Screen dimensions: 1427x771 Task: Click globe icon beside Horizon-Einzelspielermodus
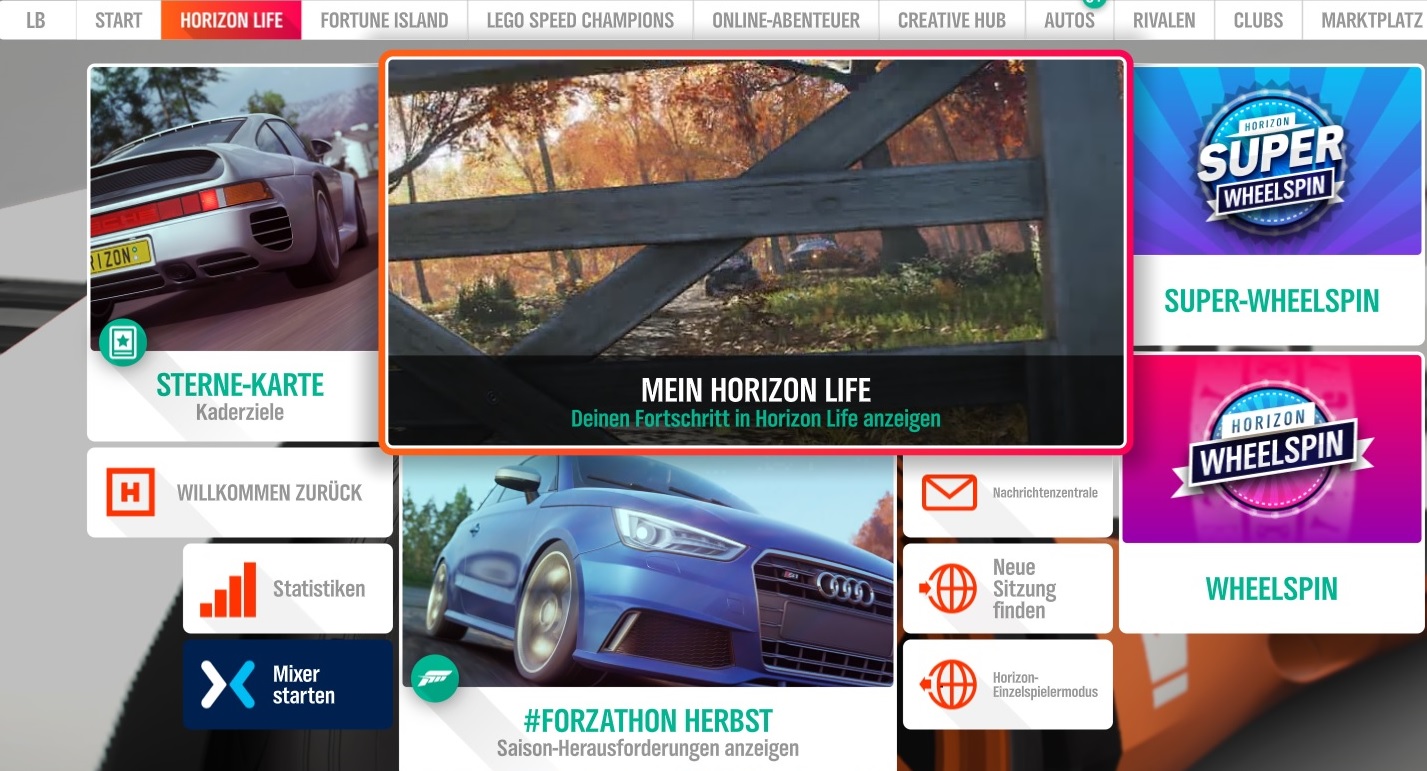click(948, 685)
